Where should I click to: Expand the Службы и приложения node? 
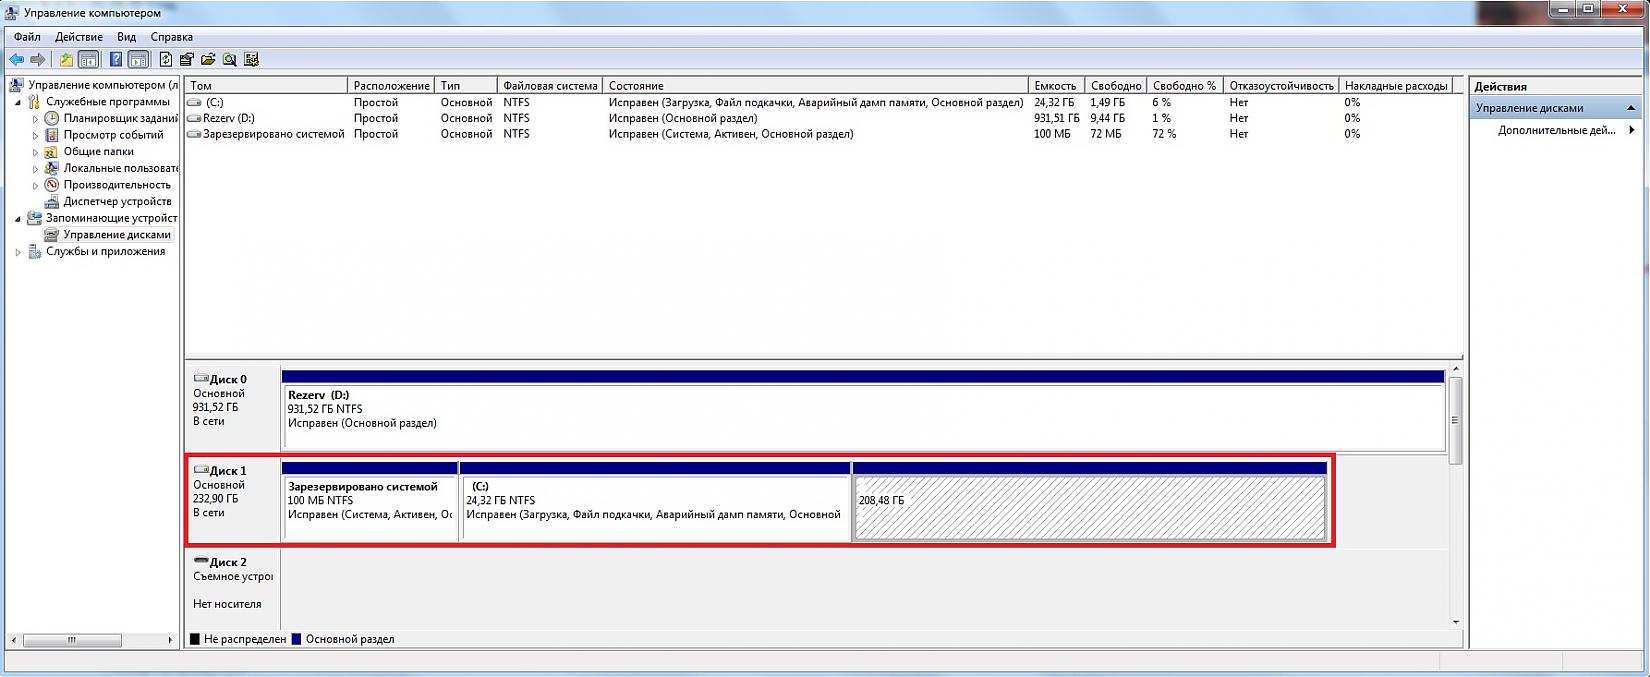click(x=18, y=252)
